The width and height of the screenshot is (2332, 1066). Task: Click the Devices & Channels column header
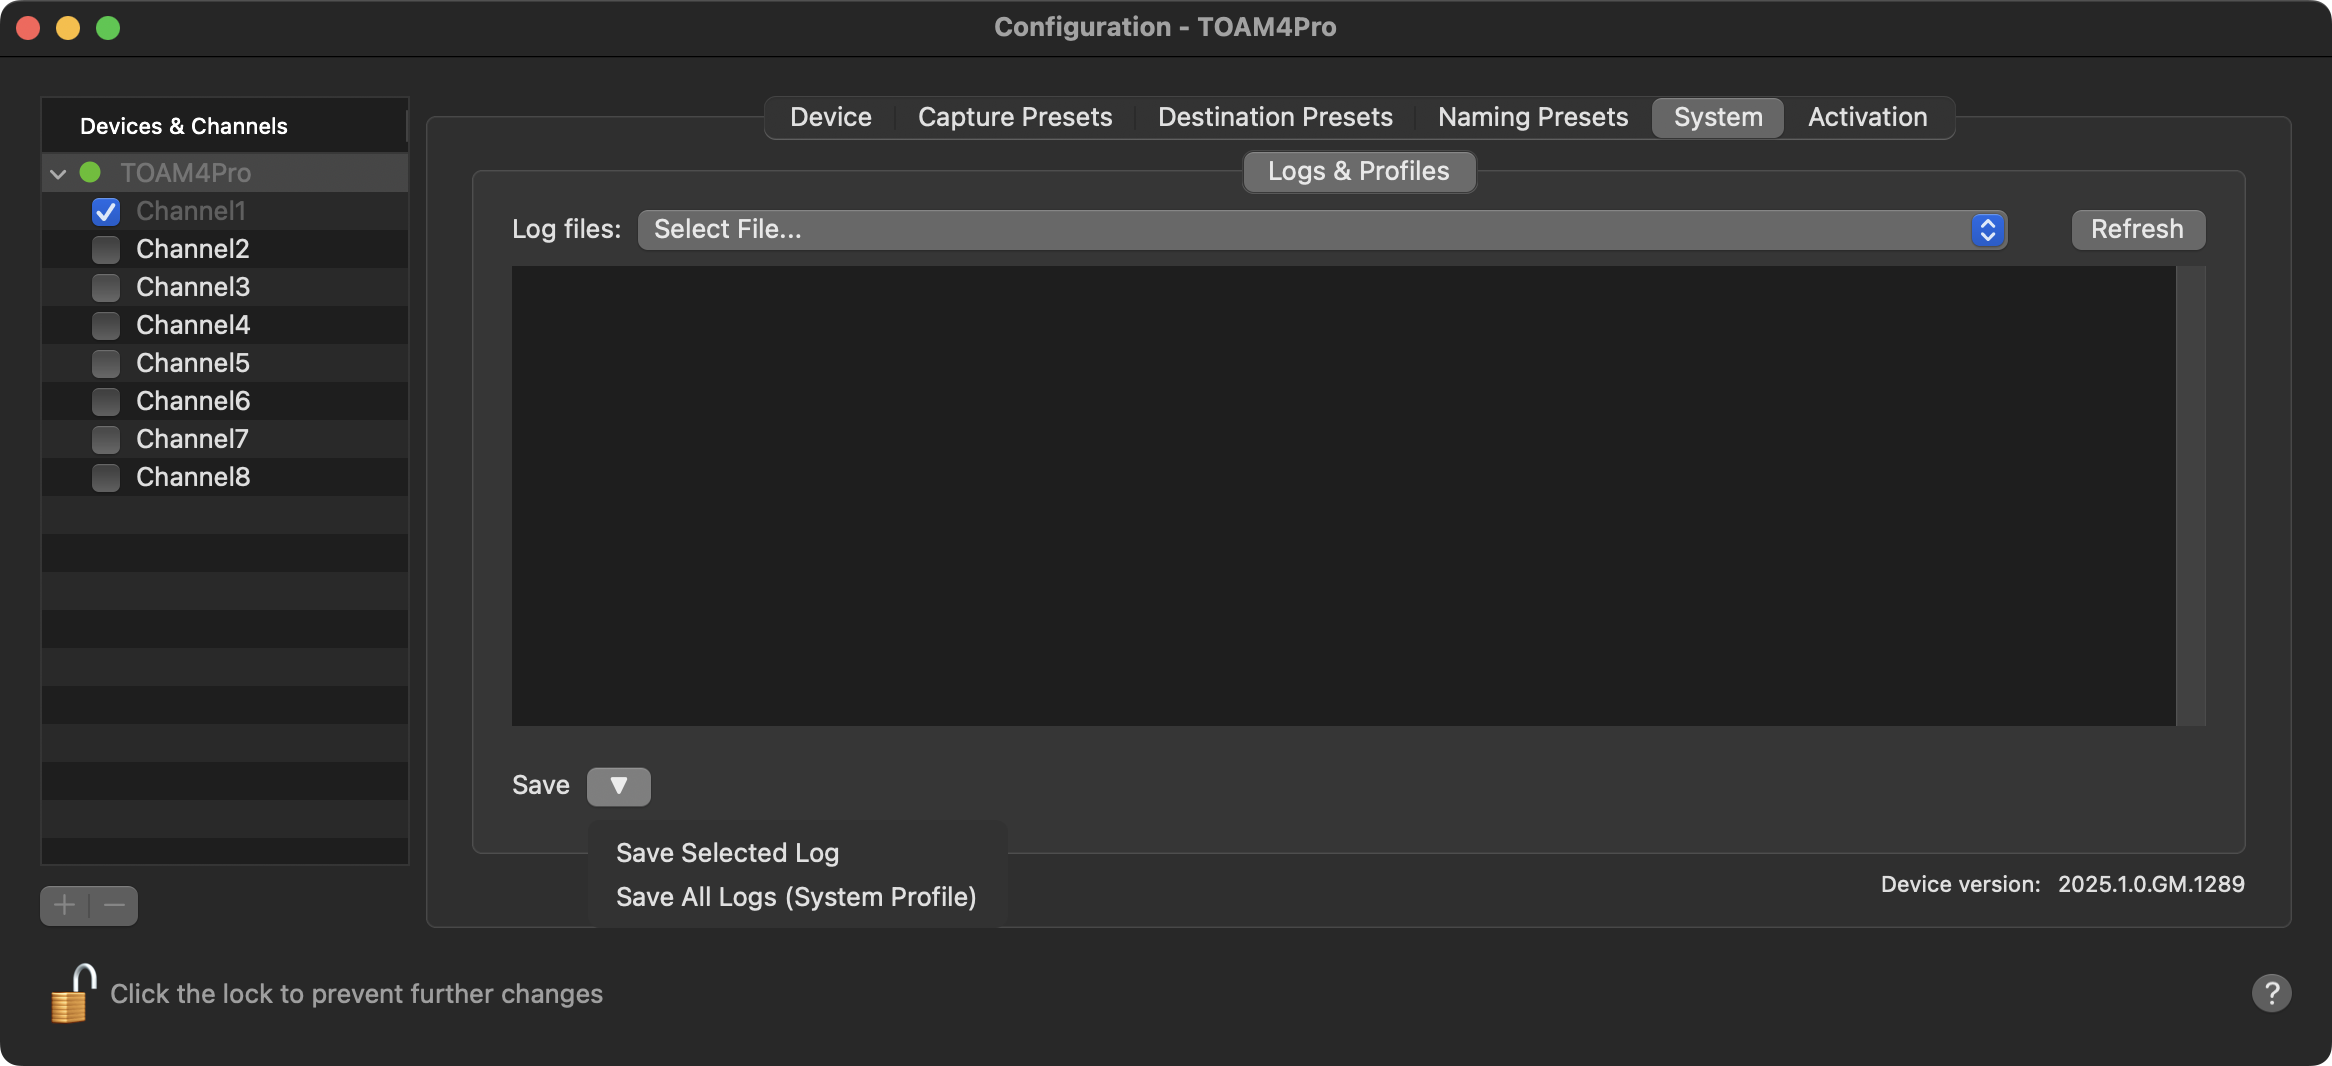pyautogui.click(x=225, y=126)
